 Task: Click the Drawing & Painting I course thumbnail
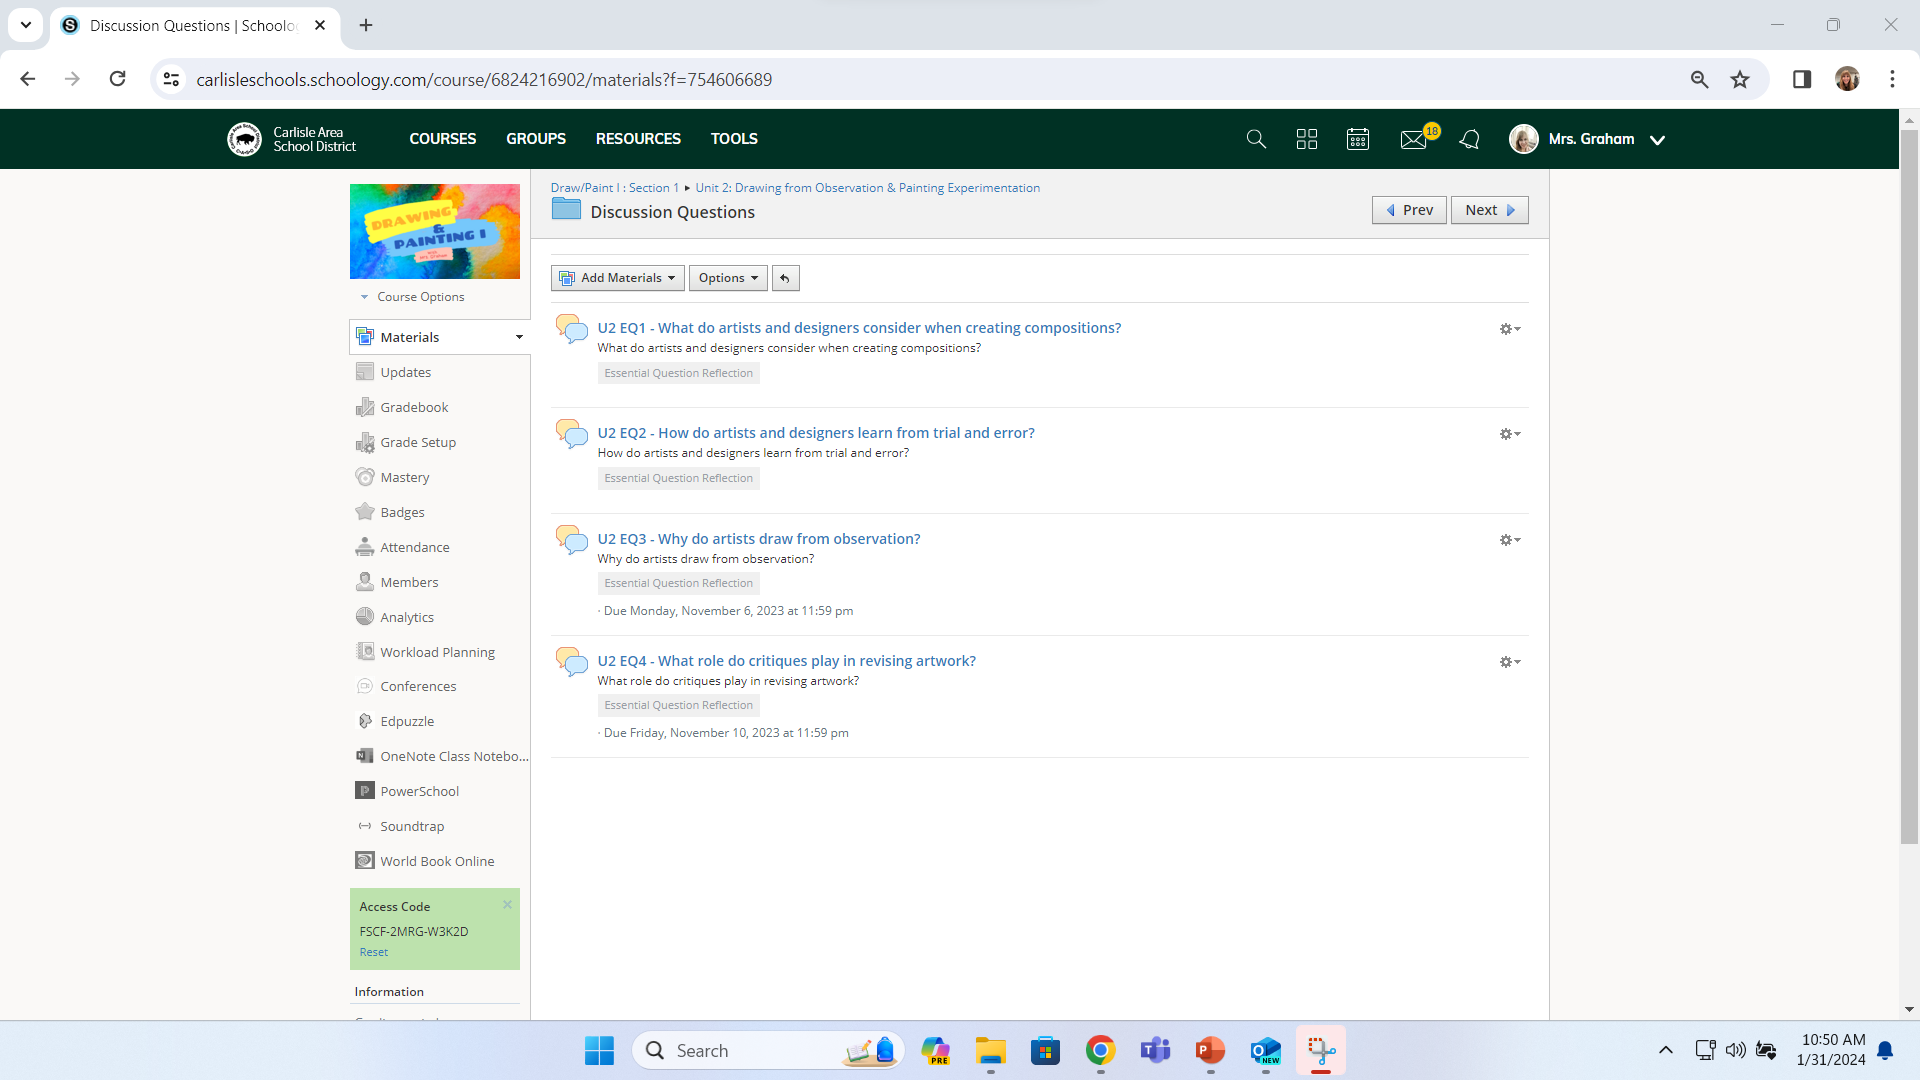(435, 231)
